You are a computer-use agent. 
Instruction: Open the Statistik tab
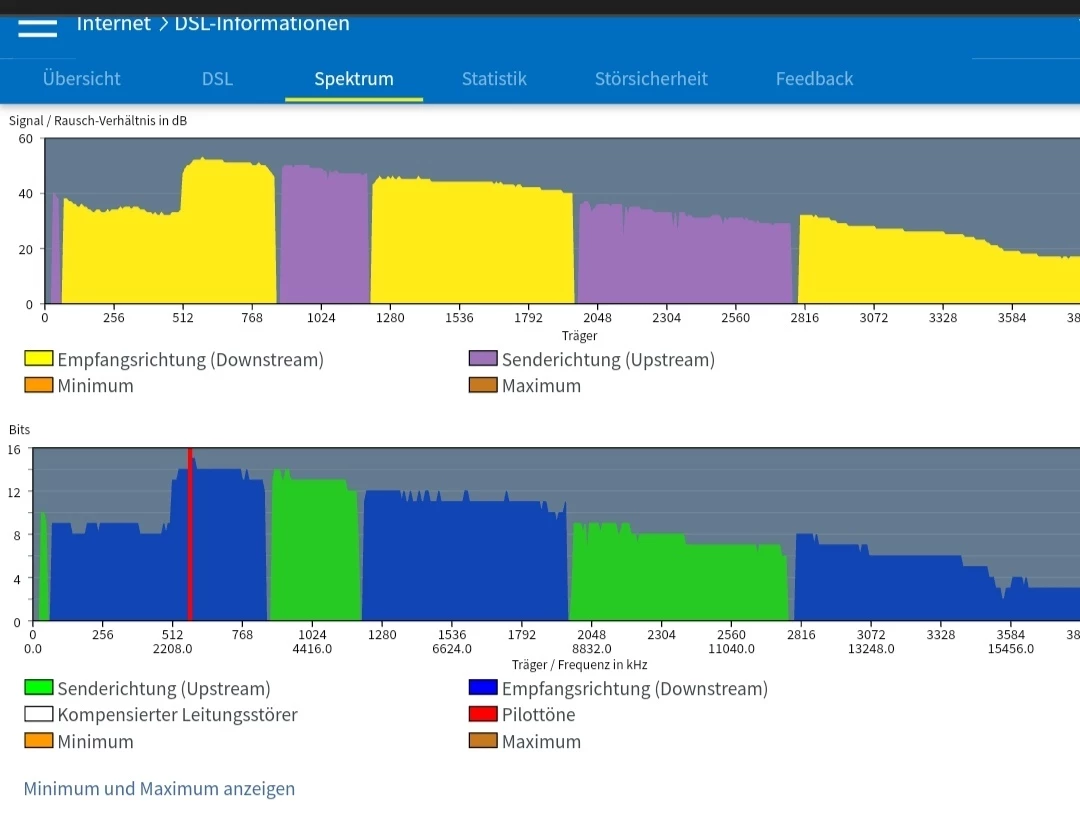(x=494, y=79)
